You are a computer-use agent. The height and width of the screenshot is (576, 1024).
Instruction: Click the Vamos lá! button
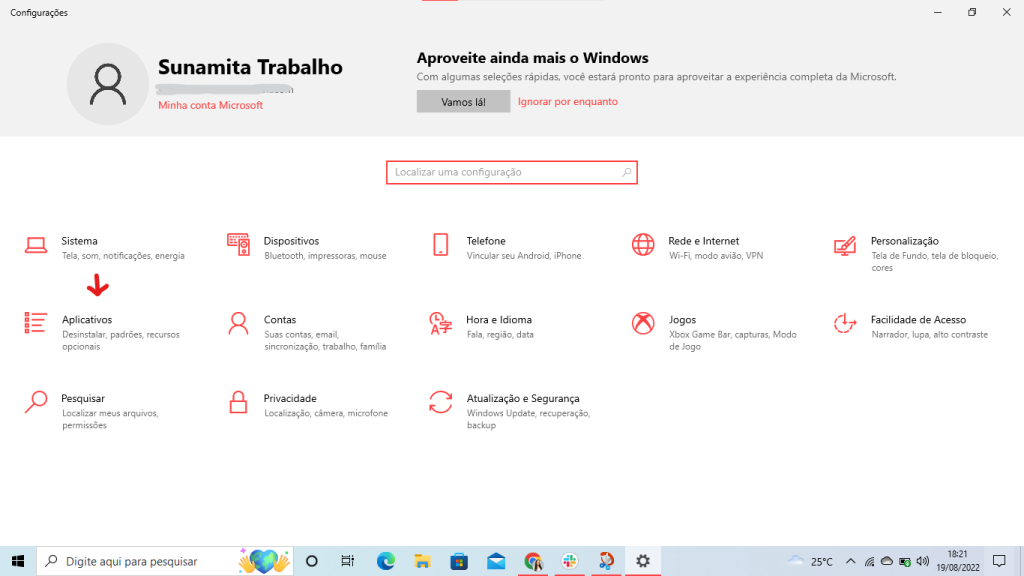click(463, 102)
